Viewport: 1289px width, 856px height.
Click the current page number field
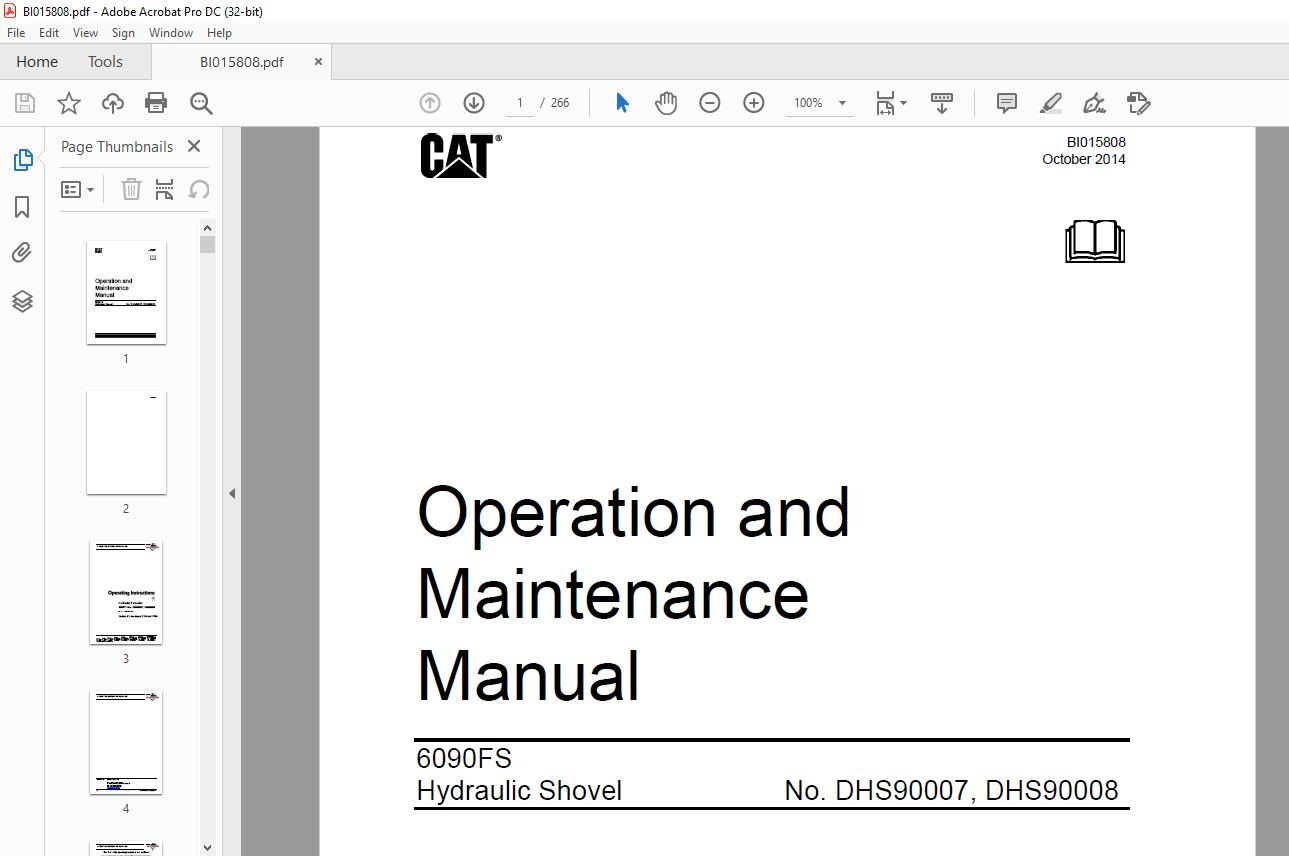[x=520, y=103]
